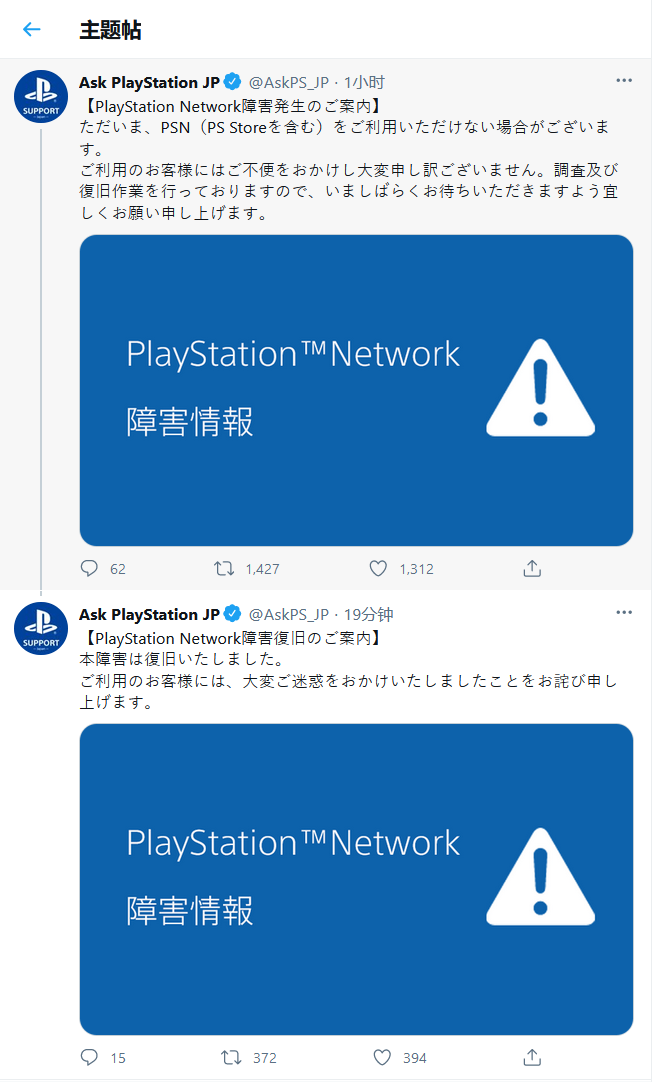Image resolution: width=652 pixels, height=1082 pixels.
Task: Open the PlayStation Support avatar on second tweet
Action: pyautogui.click(x=41, y=632)
